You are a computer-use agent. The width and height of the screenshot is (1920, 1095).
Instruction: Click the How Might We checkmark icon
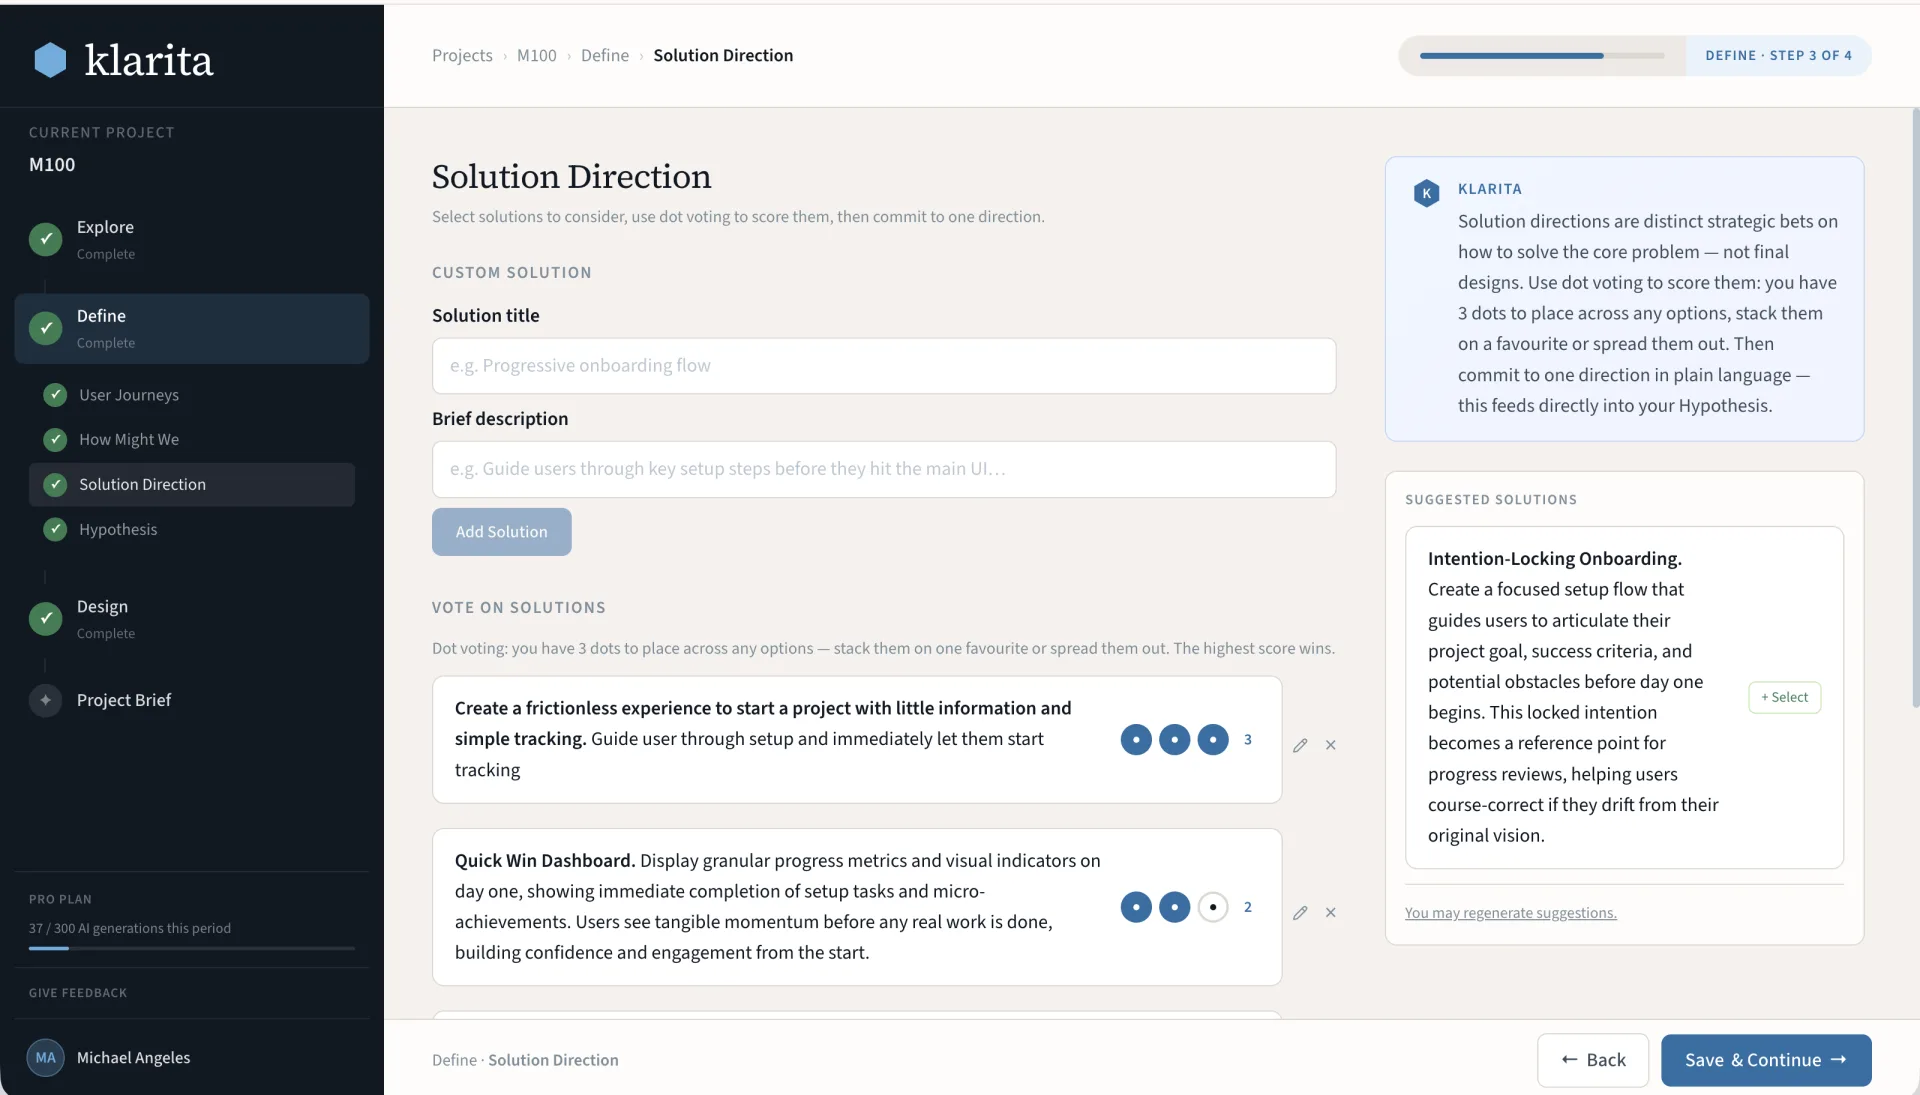tap(56, 440)
